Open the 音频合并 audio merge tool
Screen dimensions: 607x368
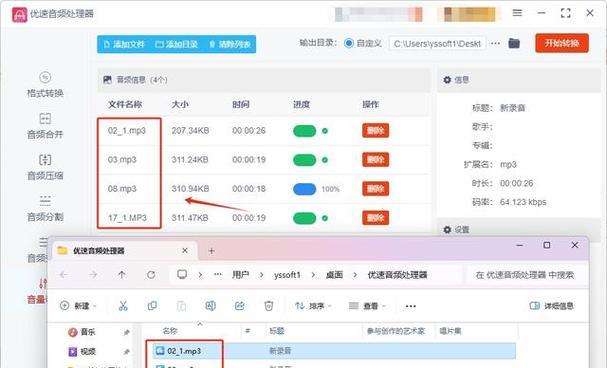45,126
